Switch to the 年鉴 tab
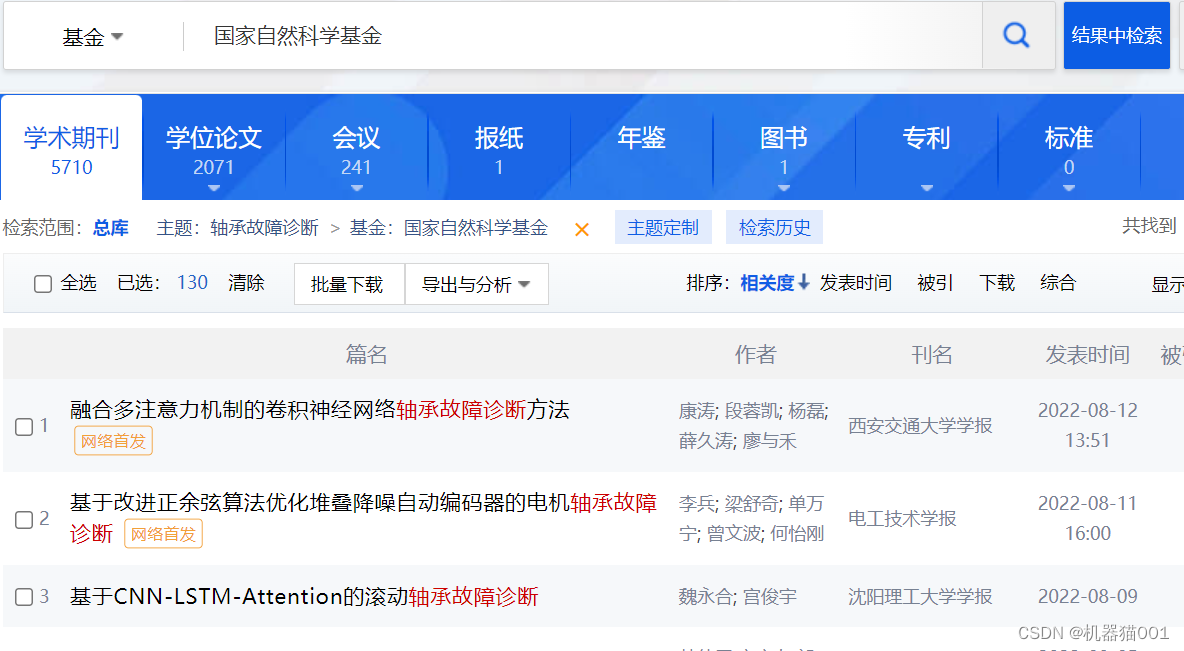The width and height of the screenshot is (1184, 651). pos(642,149)
